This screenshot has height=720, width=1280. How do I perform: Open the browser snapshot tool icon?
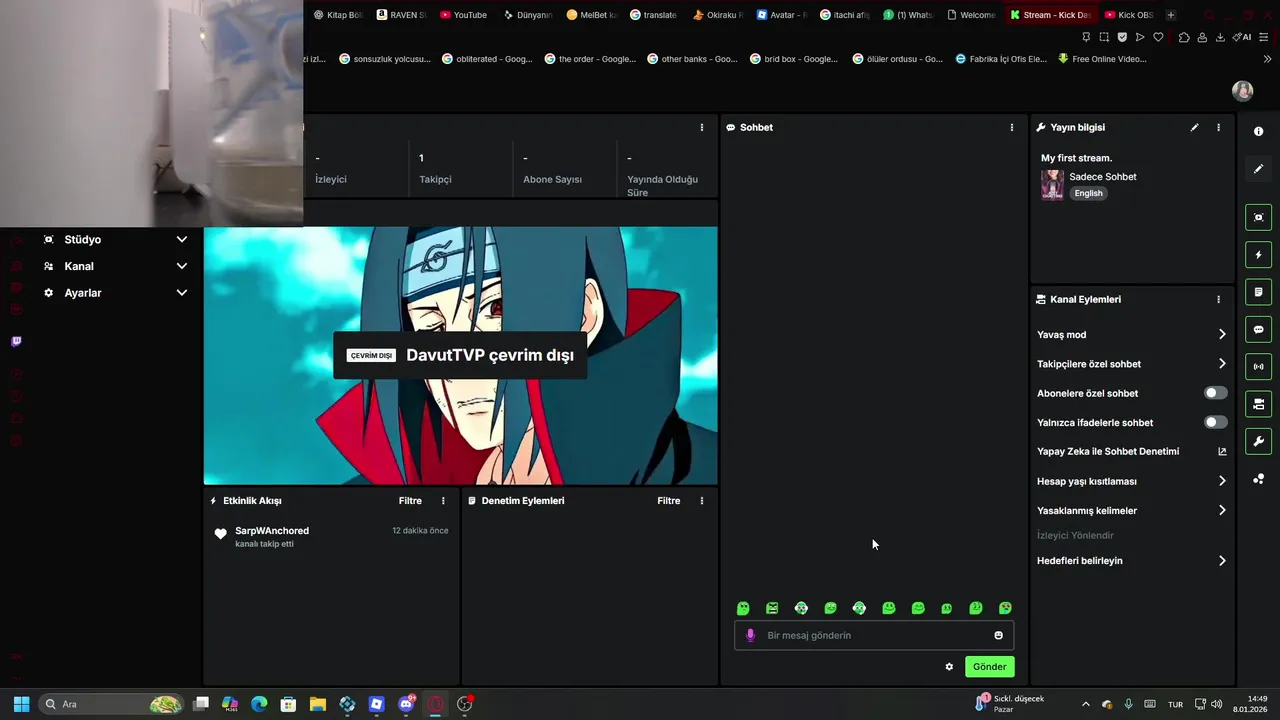coord(1104,37)
